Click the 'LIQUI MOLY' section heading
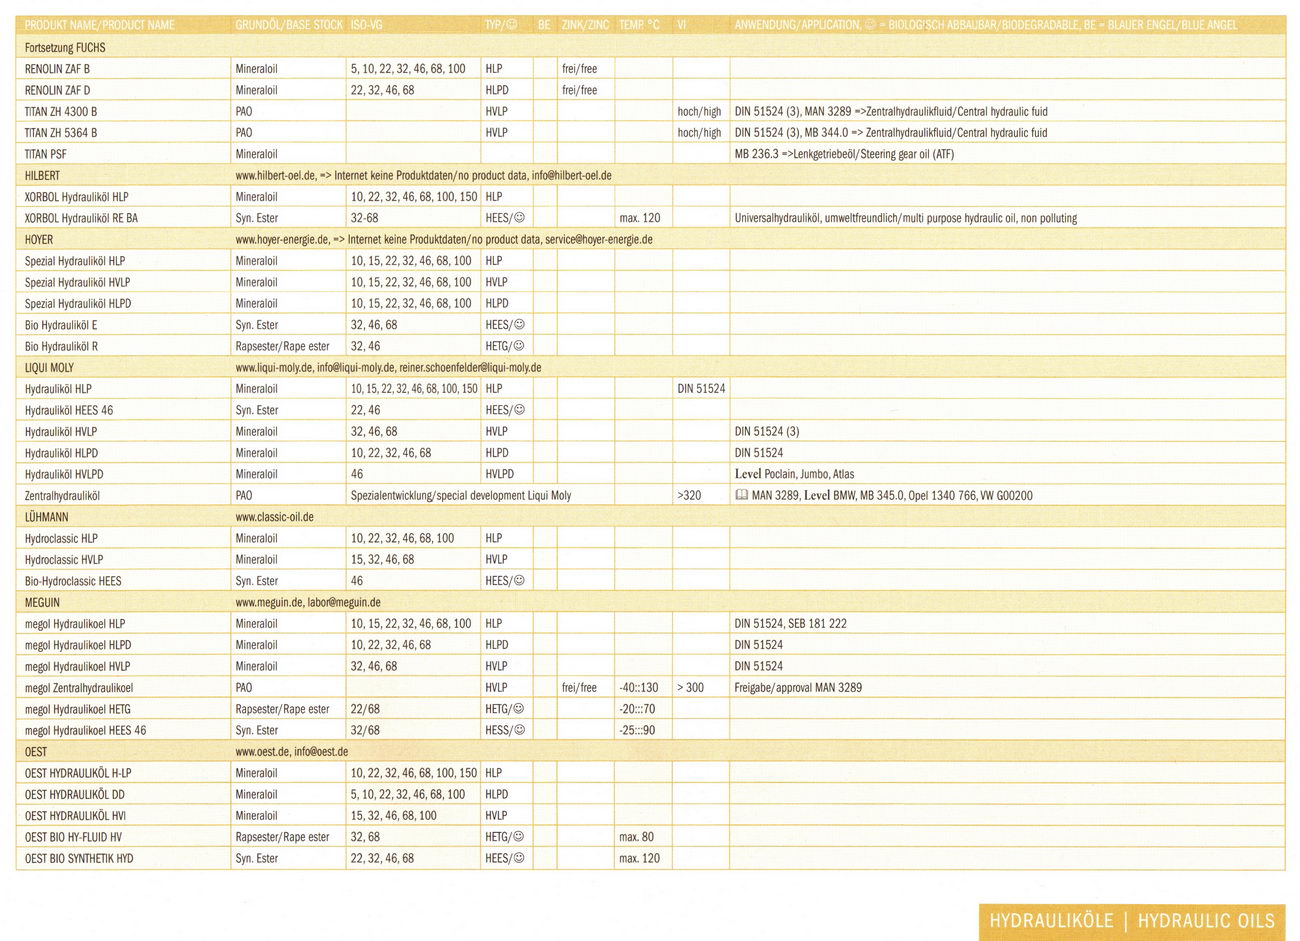Image resolution: width=1300 pixels, height=941 pixels. [49, 368]
